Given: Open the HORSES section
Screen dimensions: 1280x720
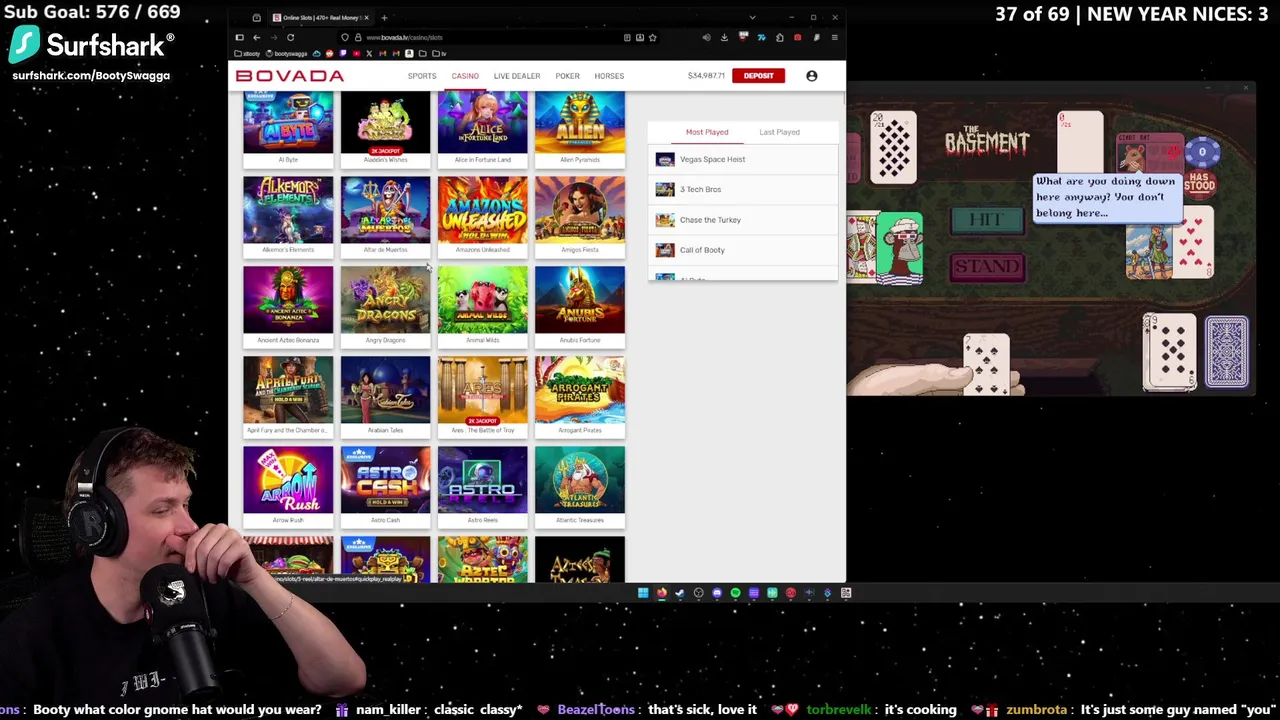Looking at the screenshot, I should [x=609, y=76].
